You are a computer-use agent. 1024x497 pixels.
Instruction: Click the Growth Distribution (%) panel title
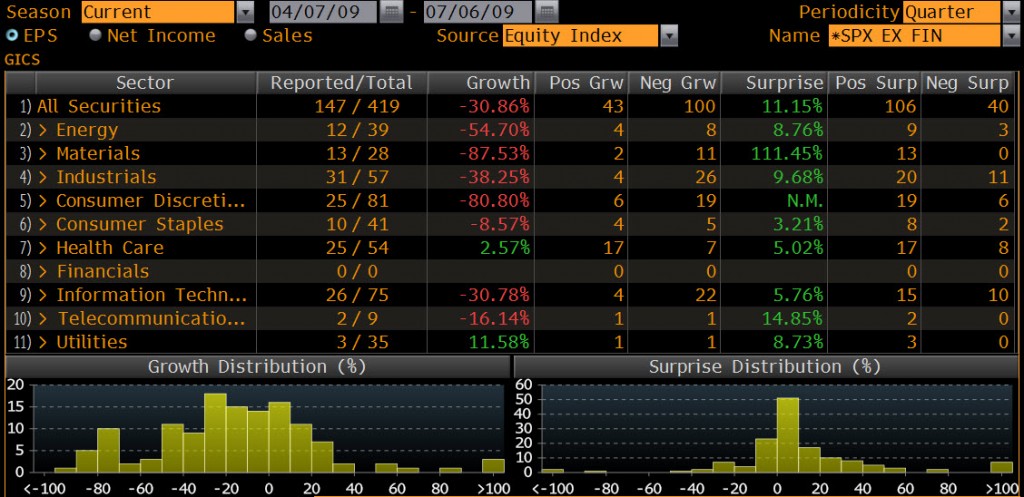[257, 367]
